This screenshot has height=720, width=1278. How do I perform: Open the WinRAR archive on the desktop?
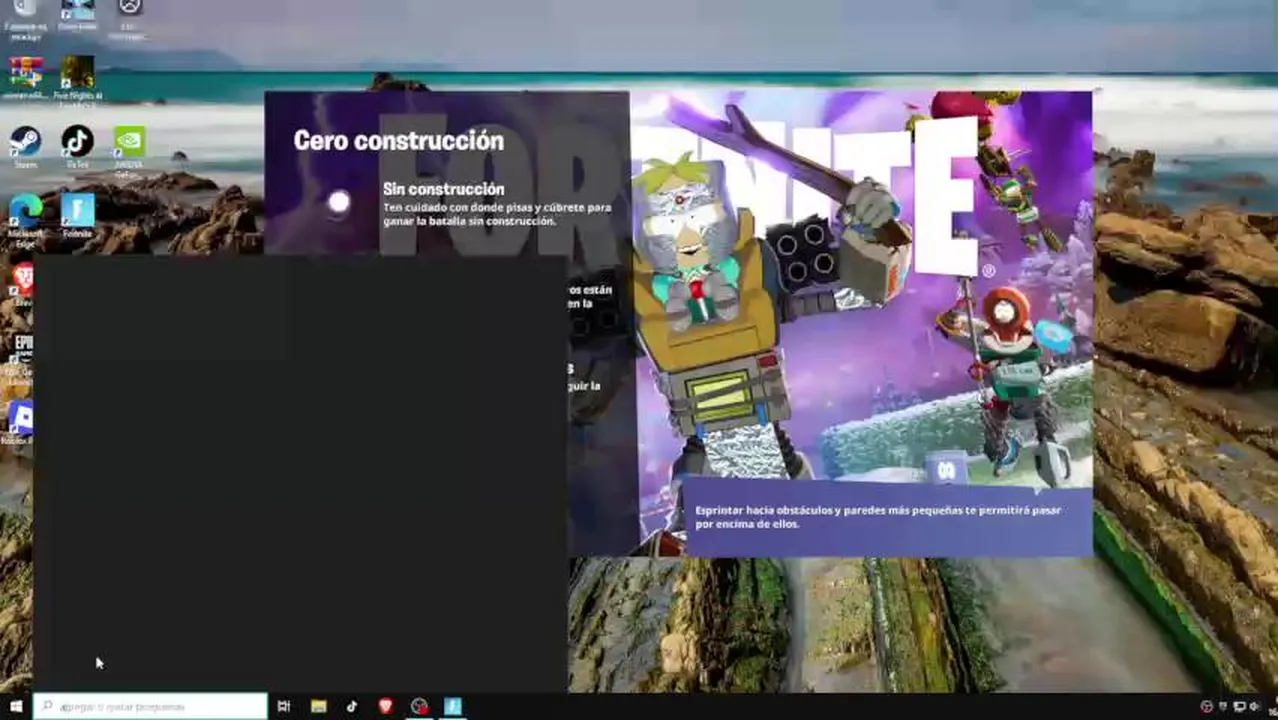(x=25, y=78)
